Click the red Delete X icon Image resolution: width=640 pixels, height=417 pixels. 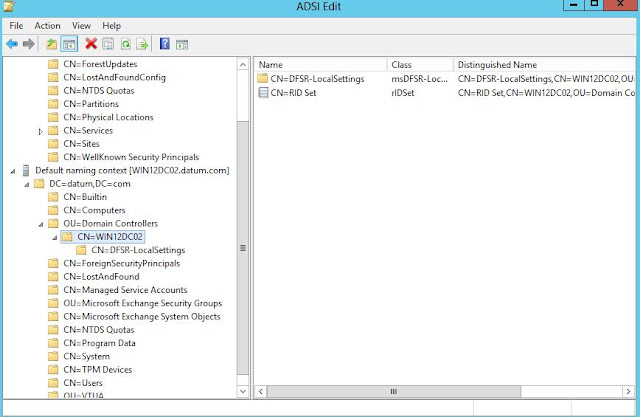click(x=91, y=43)
